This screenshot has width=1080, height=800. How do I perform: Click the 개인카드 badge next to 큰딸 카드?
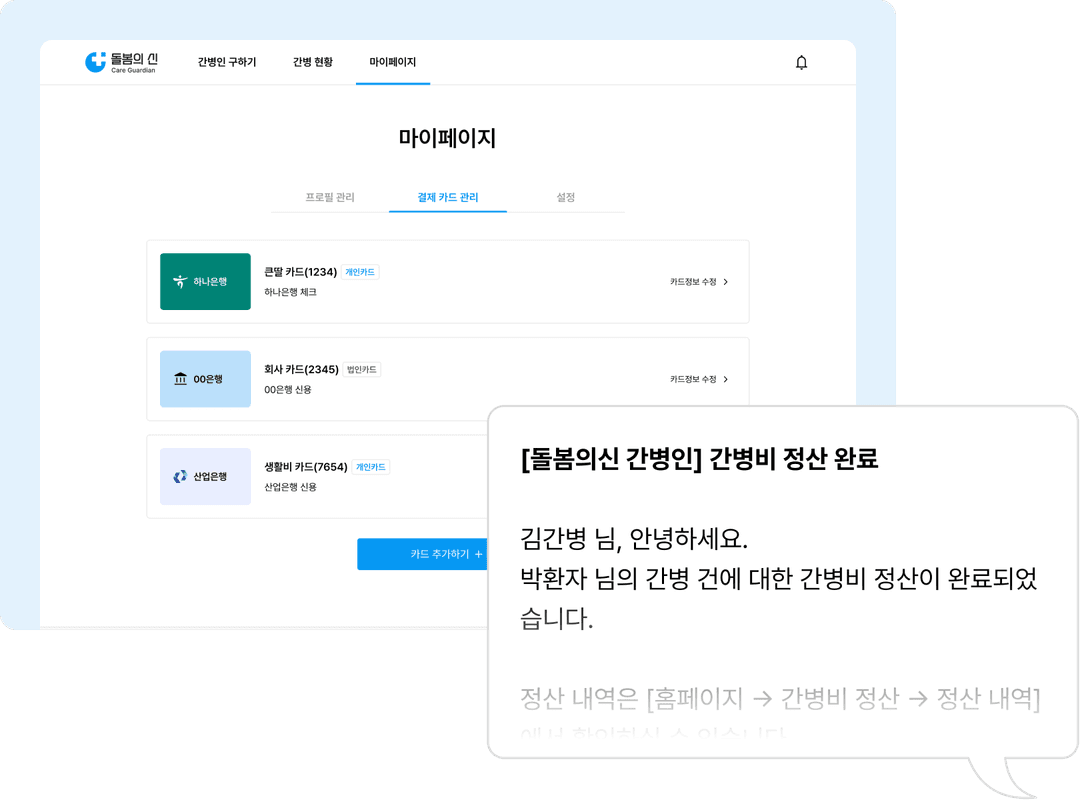tap(360, 272)
